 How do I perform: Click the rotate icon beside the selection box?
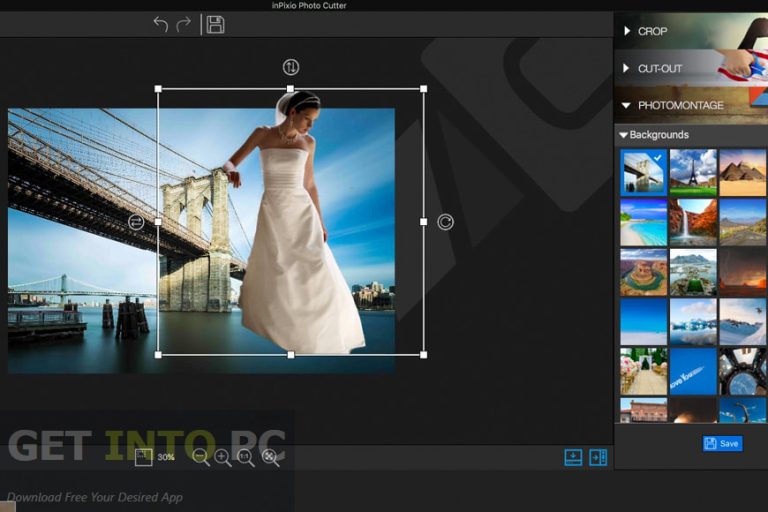445,221
